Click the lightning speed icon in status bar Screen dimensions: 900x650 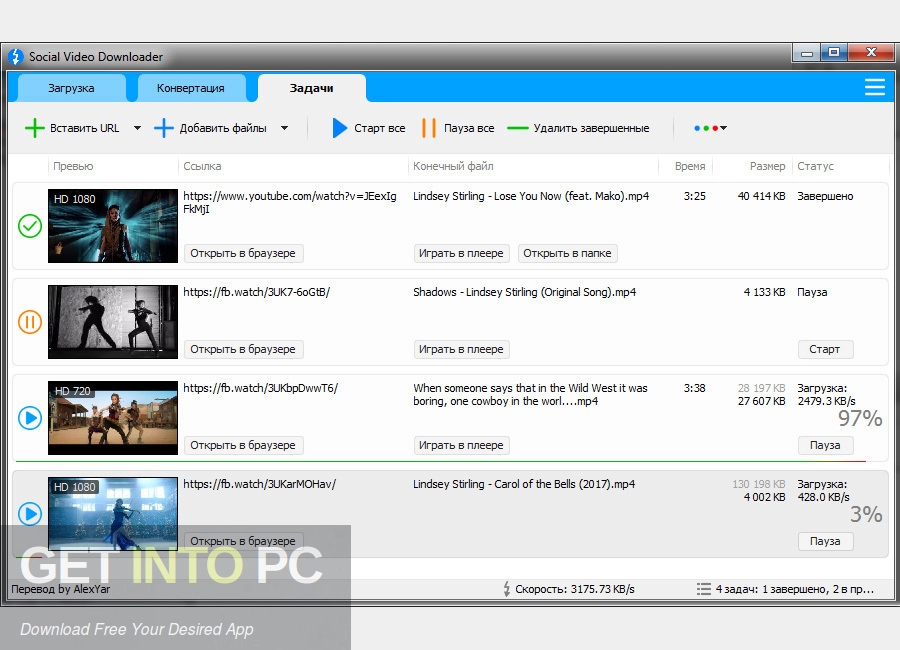click(x=506, y=589)
